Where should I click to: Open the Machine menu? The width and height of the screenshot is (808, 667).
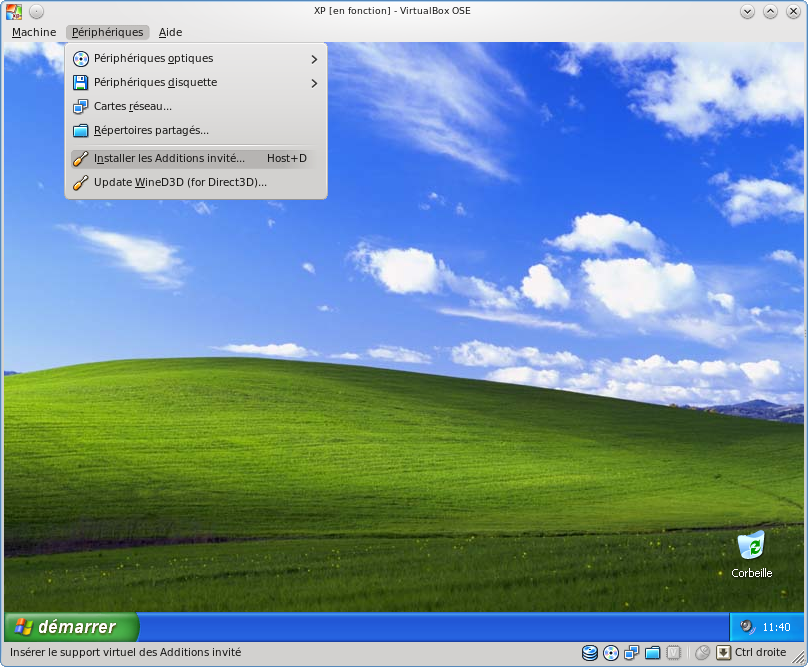coord(34,32)
